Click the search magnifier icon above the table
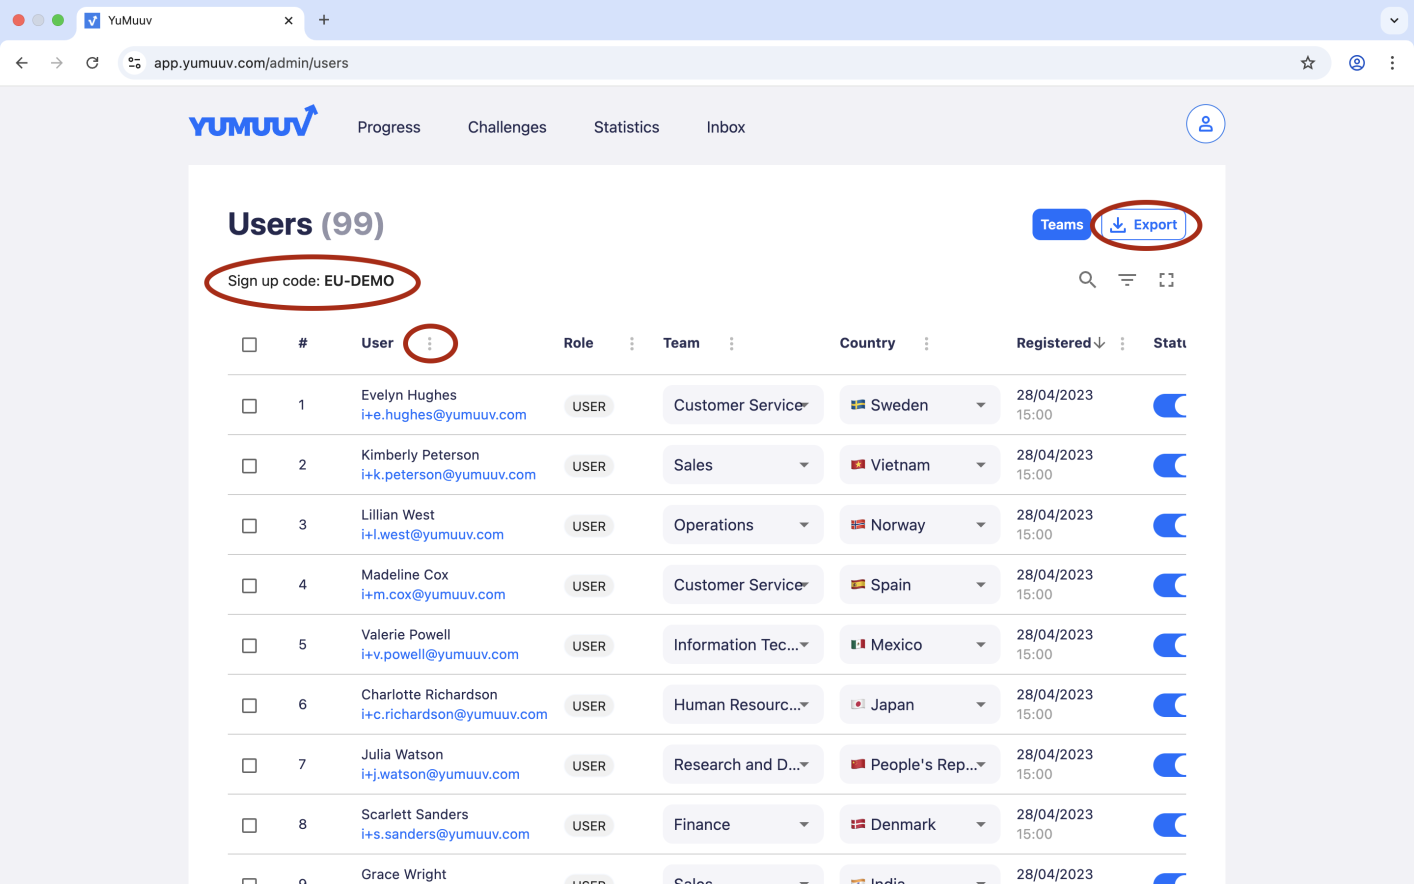Image resolution: width=1414 pixels, height=884 pixels. coord(1087,280)
